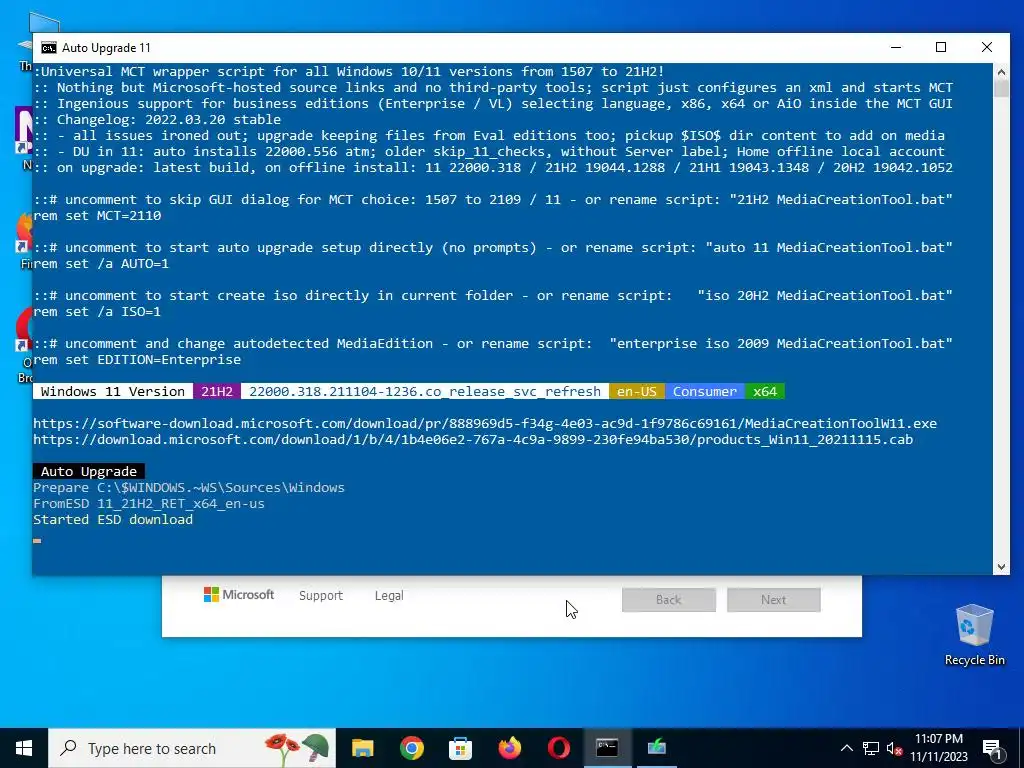Open the Windows setup taskbar icon
Image resolution: width=1024 pixels, height=768 pixels.
pos(656,748)
